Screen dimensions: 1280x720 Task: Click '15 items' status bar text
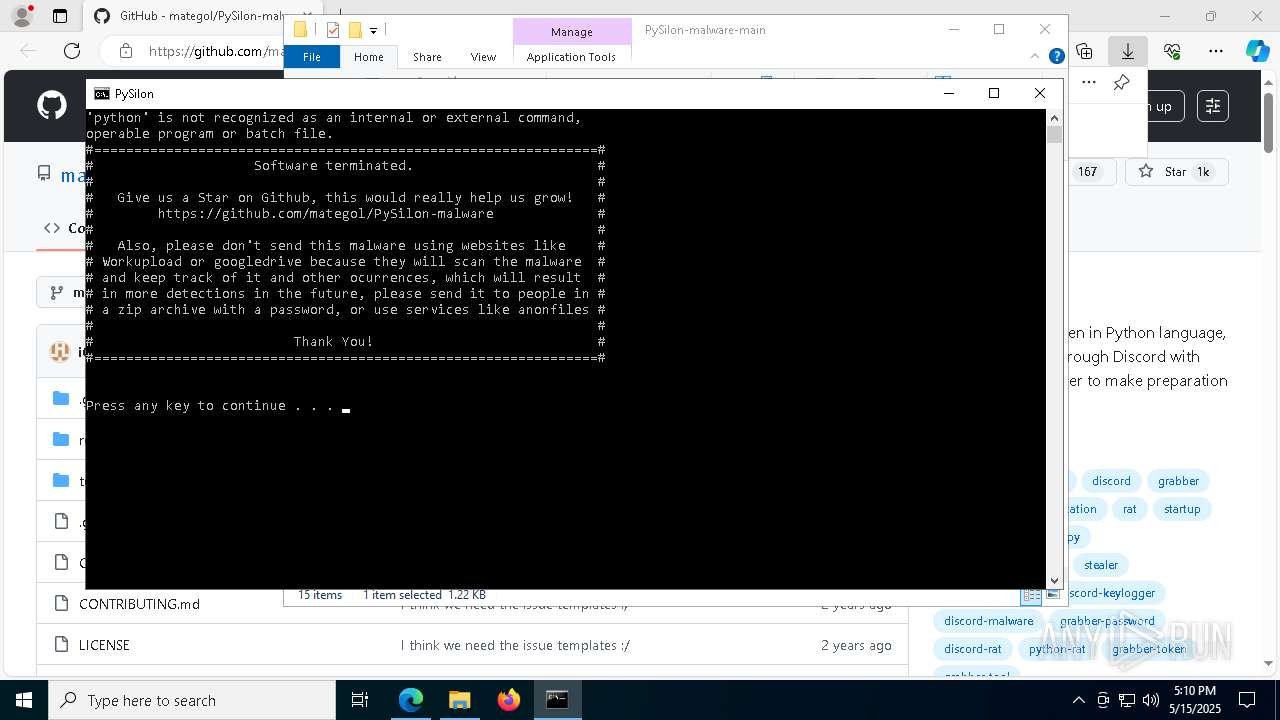click(320, 595)
